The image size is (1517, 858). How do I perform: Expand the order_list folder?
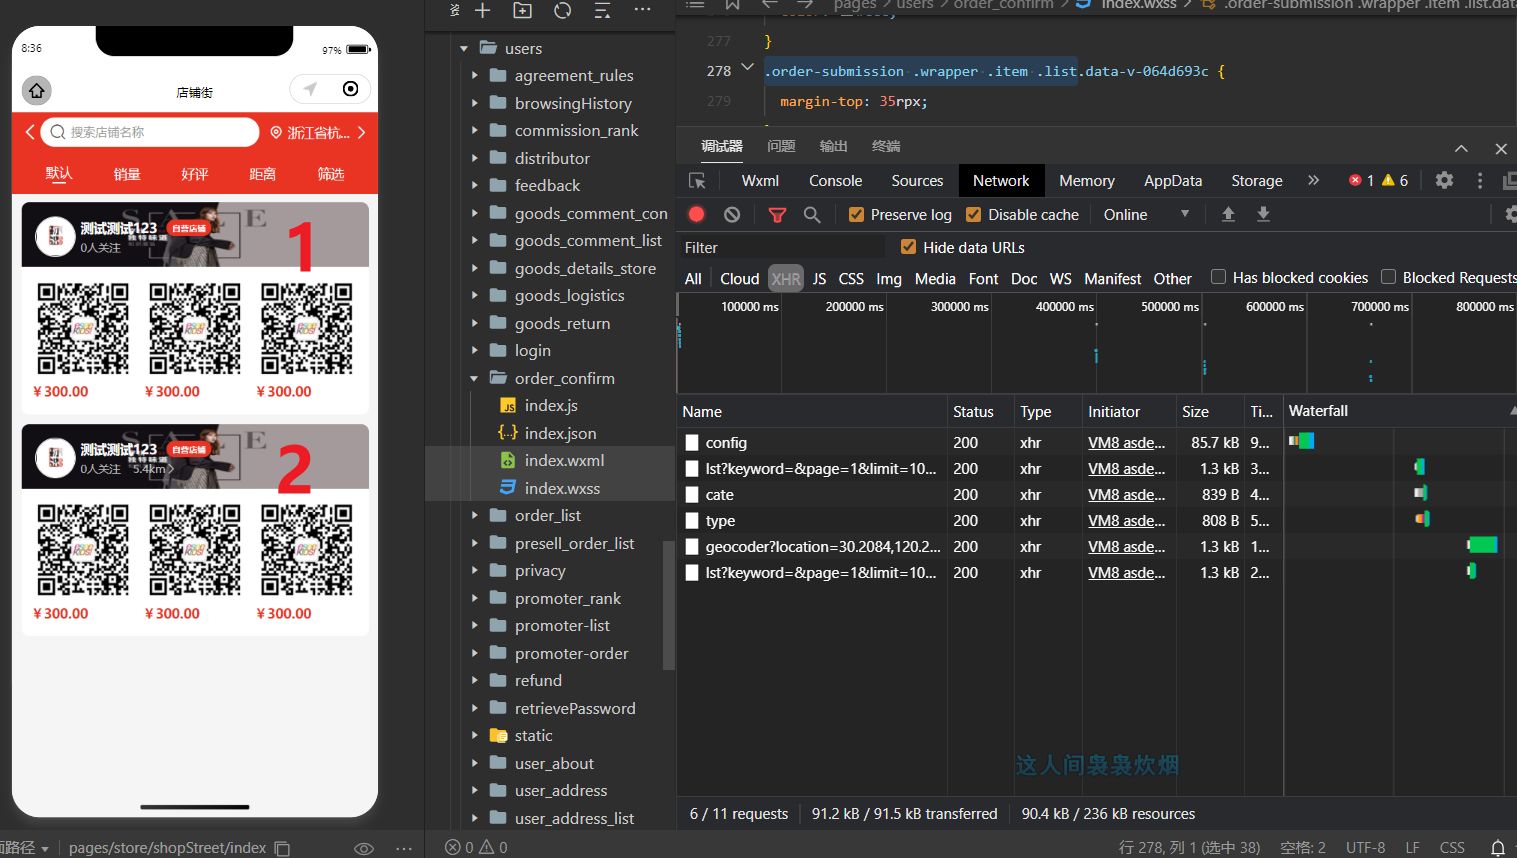[x=474, y=515]
